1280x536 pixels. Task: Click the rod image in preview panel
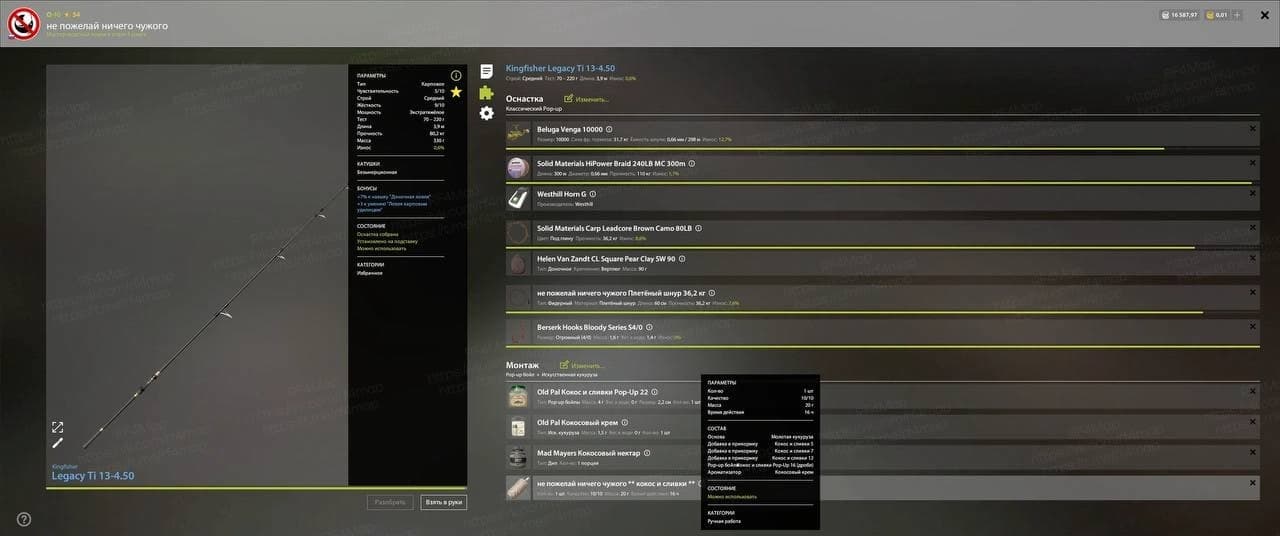pos(215,316)
